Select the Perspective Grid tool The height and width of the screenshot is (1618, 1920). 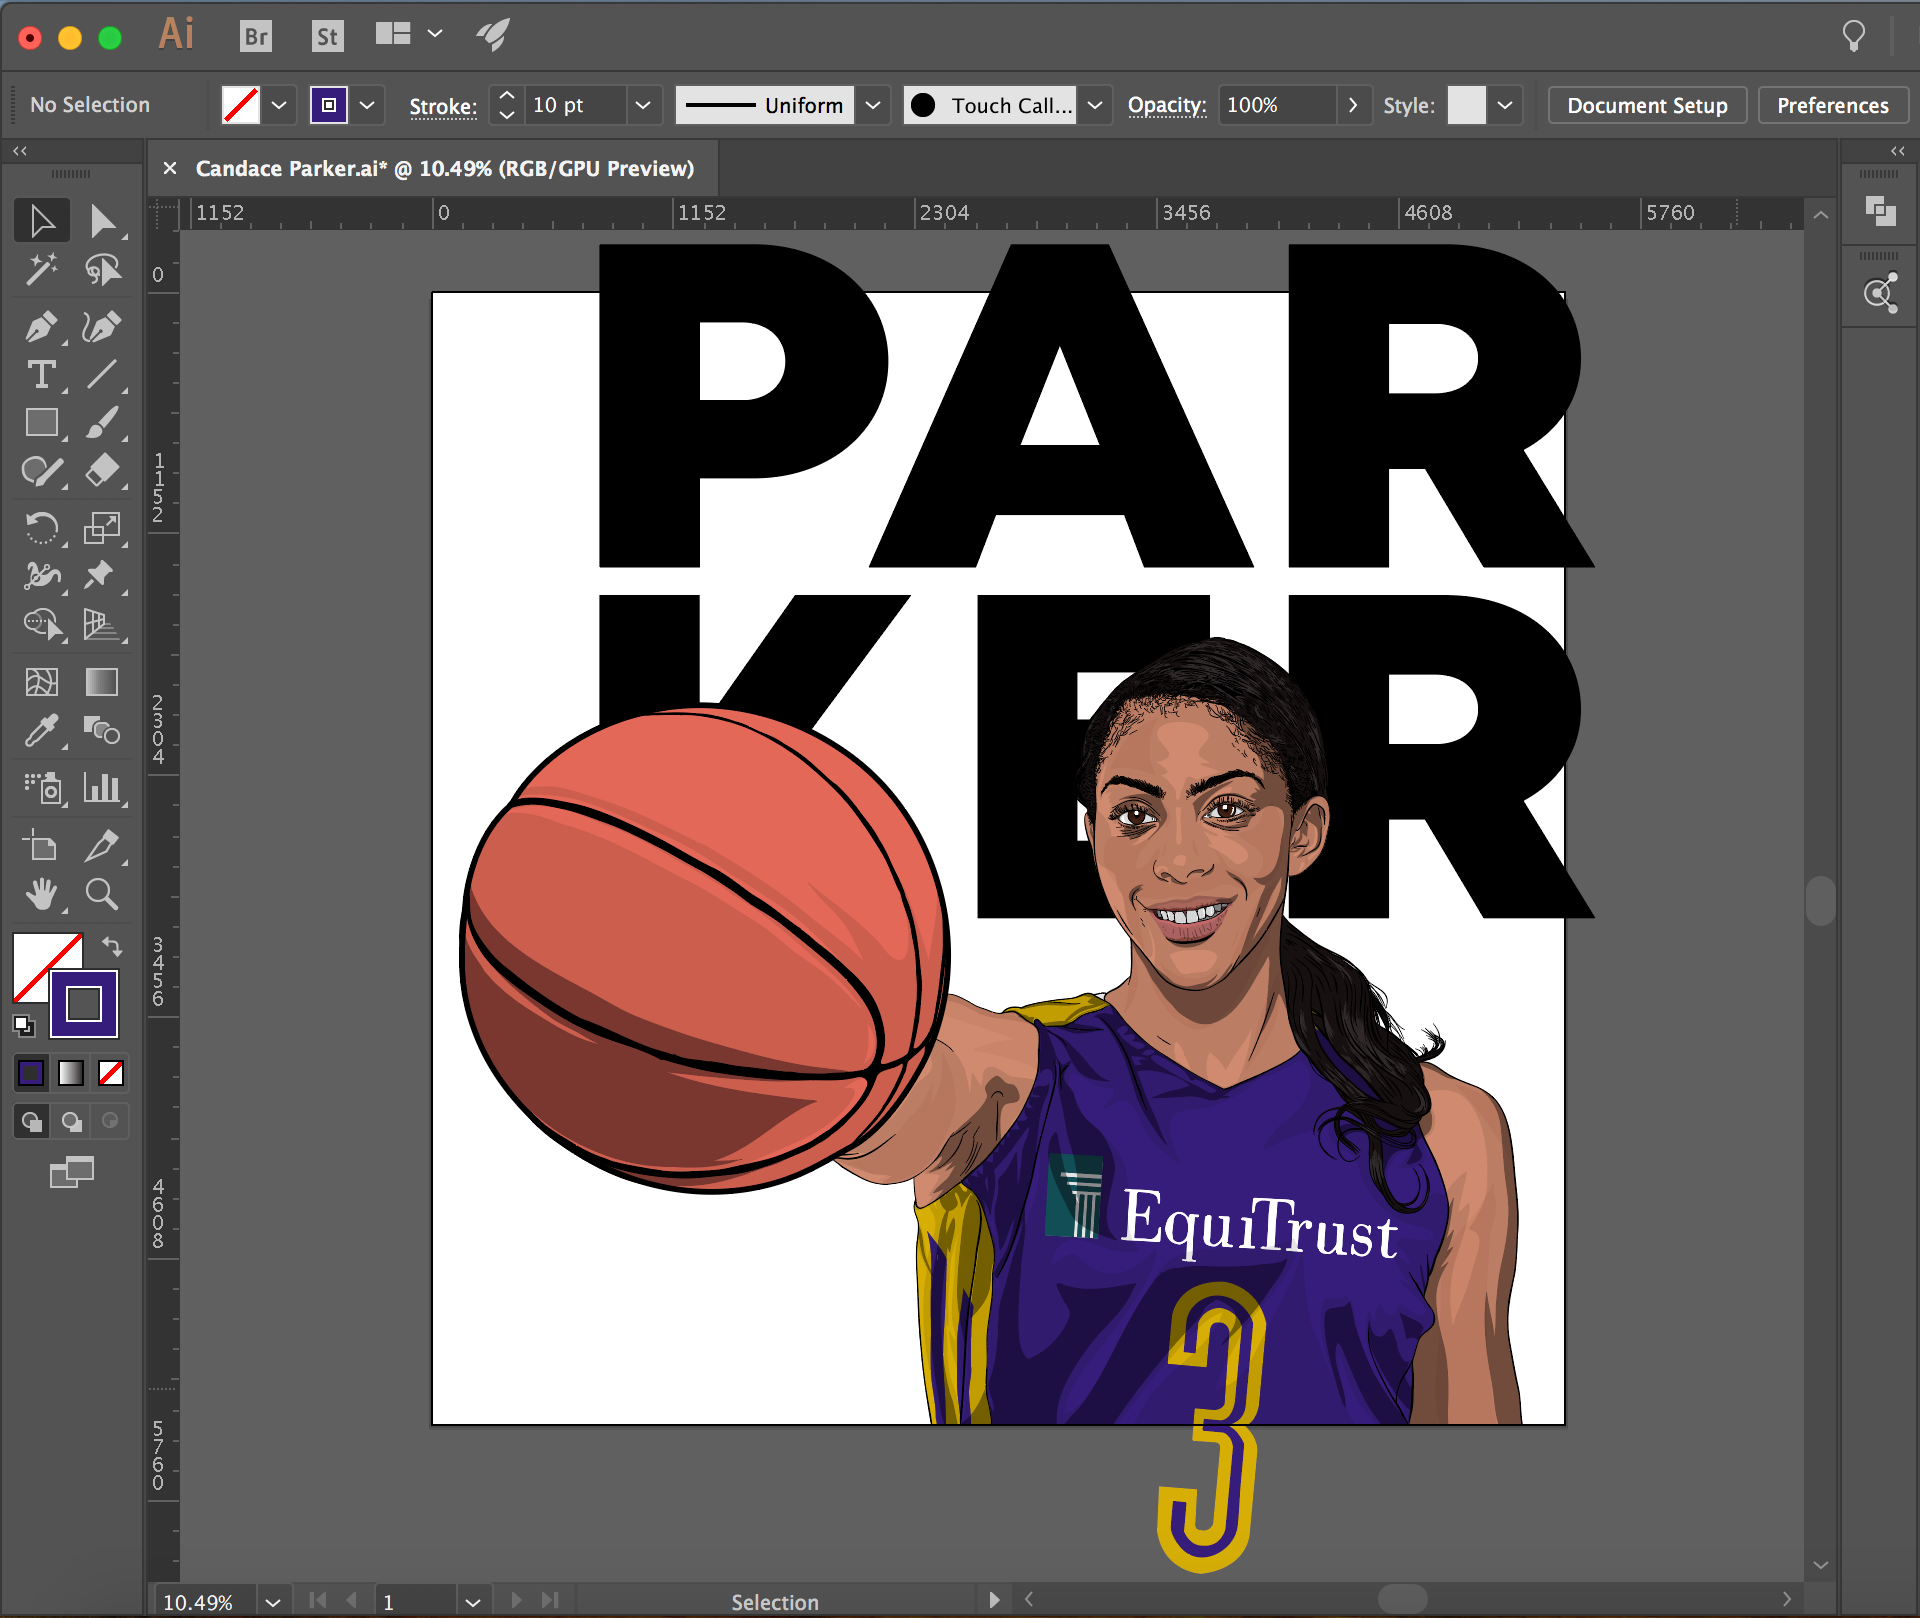(102, 624)
